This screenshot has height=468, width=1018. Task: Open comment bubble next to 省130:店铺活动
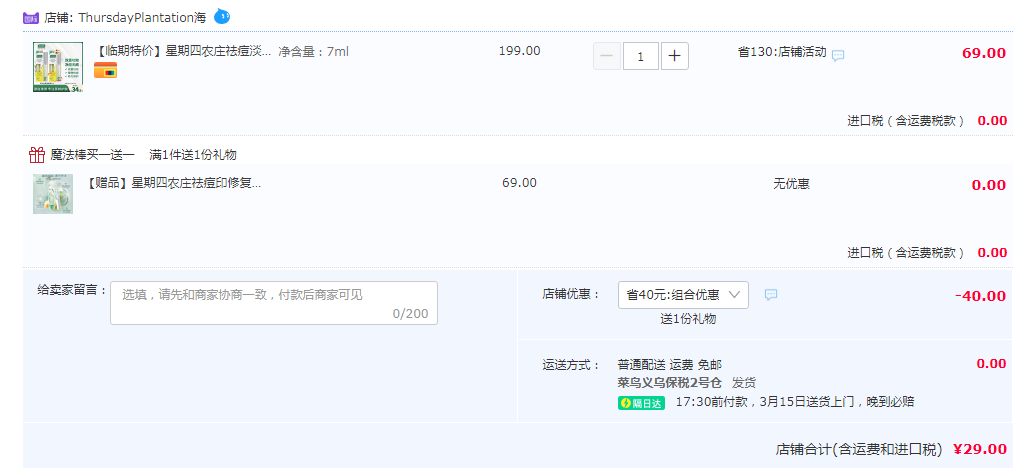[838, 55]
